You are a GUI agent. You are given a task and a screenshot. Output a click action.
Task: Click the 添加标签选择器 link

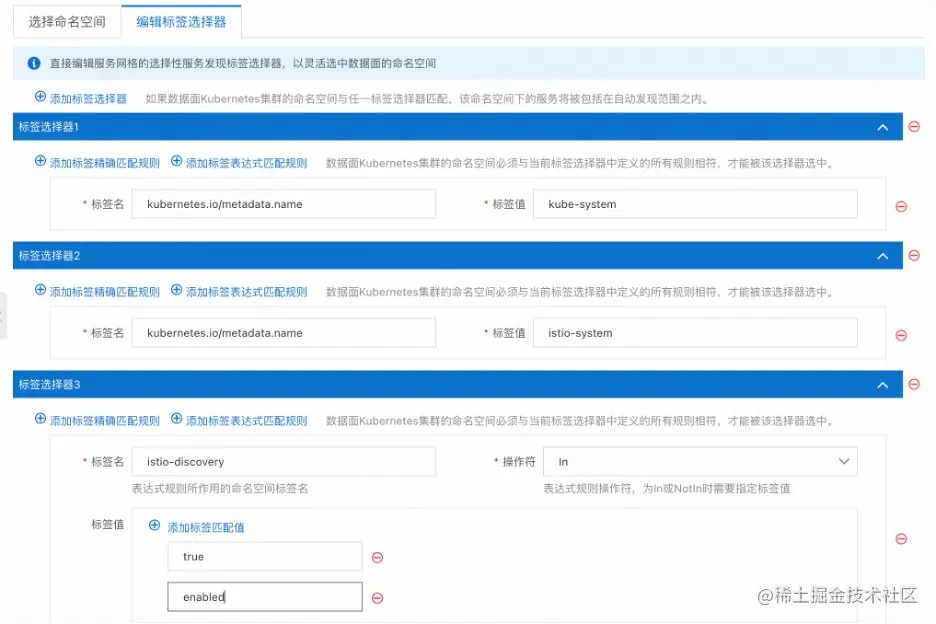[88, 99]
